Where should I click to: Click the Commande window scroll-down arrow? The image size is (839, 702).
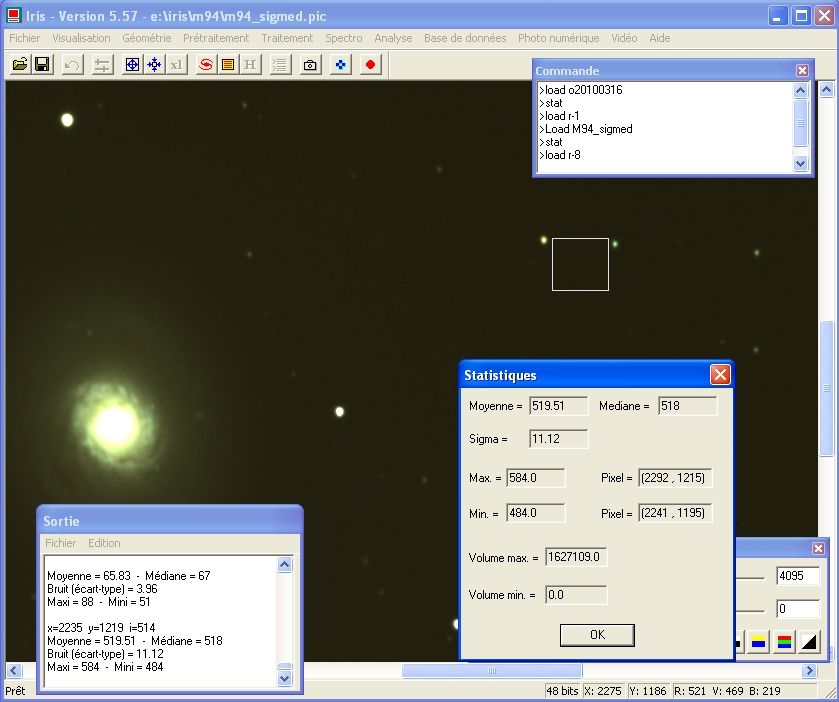click(800, 163)
